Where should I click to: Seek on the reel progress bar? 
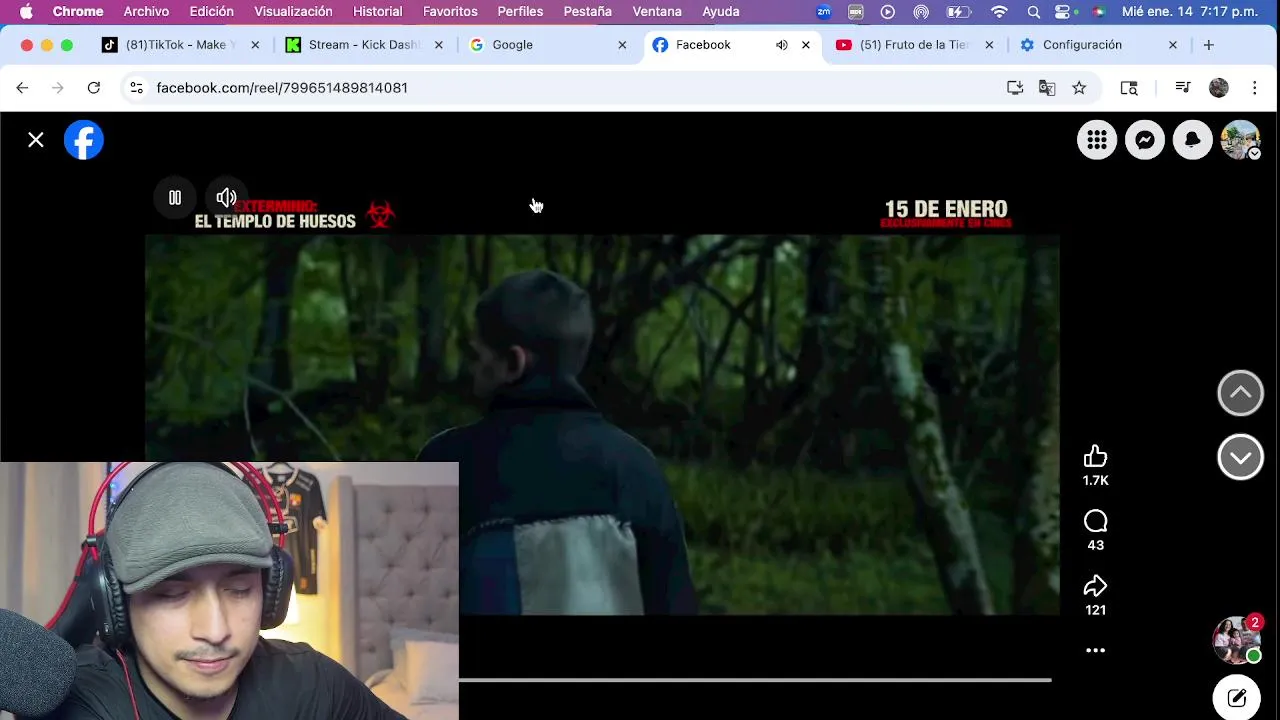click(x=755, y=680)
